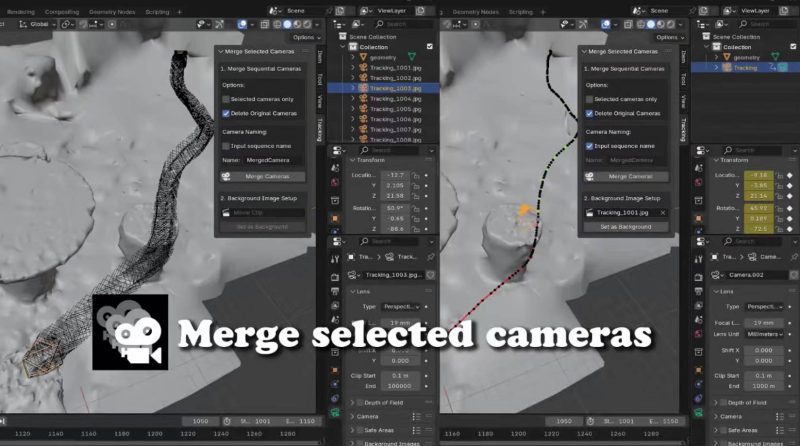Open Compositing workspace tab in left window
Viewport: 800px width, 446px height.
click(x=62, y=12)
